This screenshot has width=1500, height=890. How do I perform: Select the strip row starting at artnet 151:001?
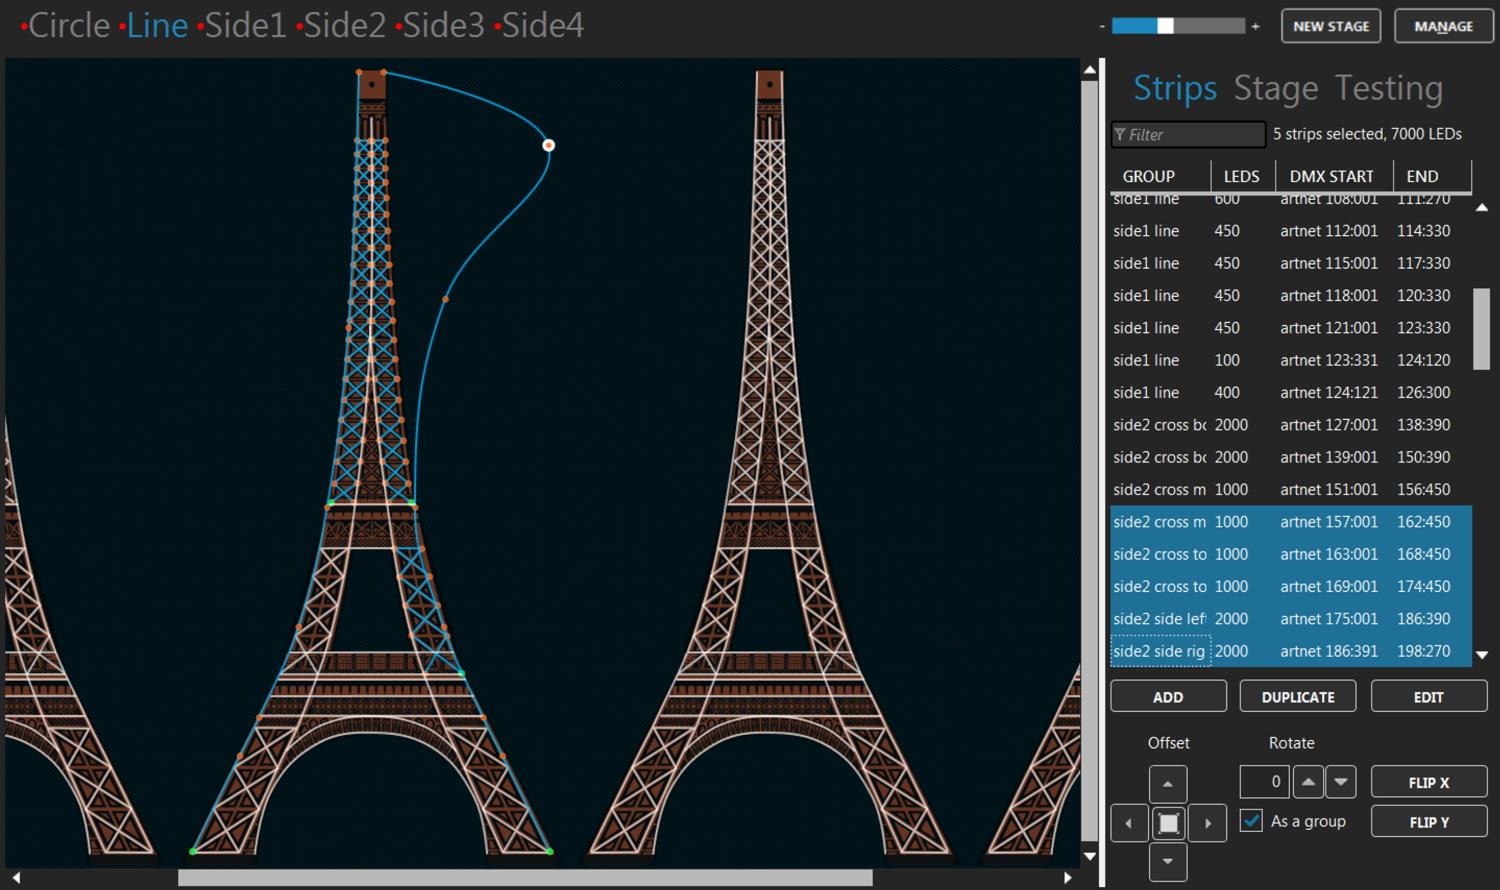coord(1291,489)
